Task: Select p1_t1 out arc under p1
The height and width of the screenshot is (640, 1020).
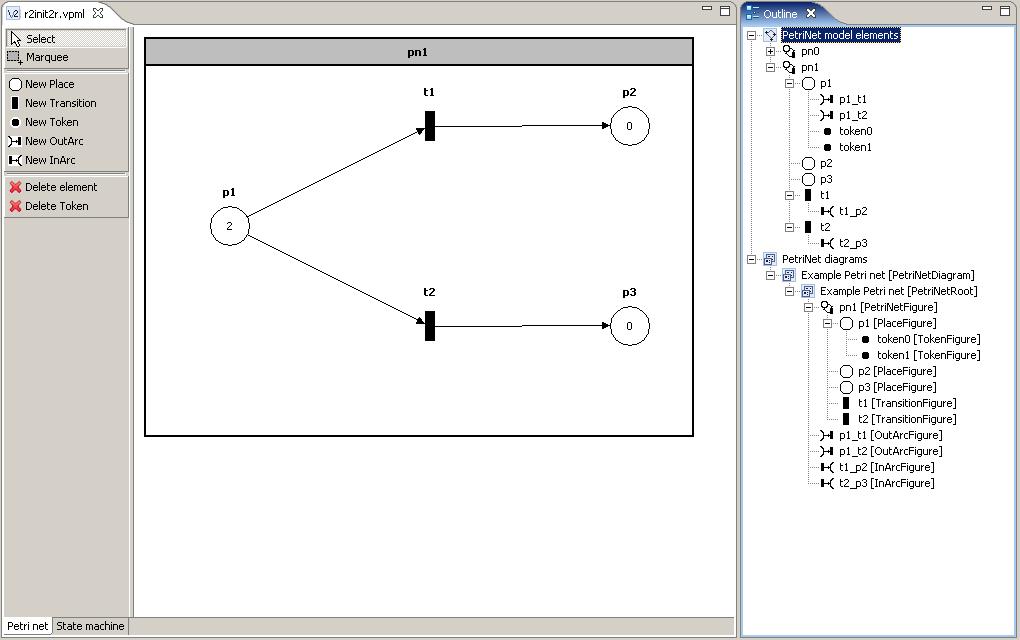Action: click(x=852, y=99)
